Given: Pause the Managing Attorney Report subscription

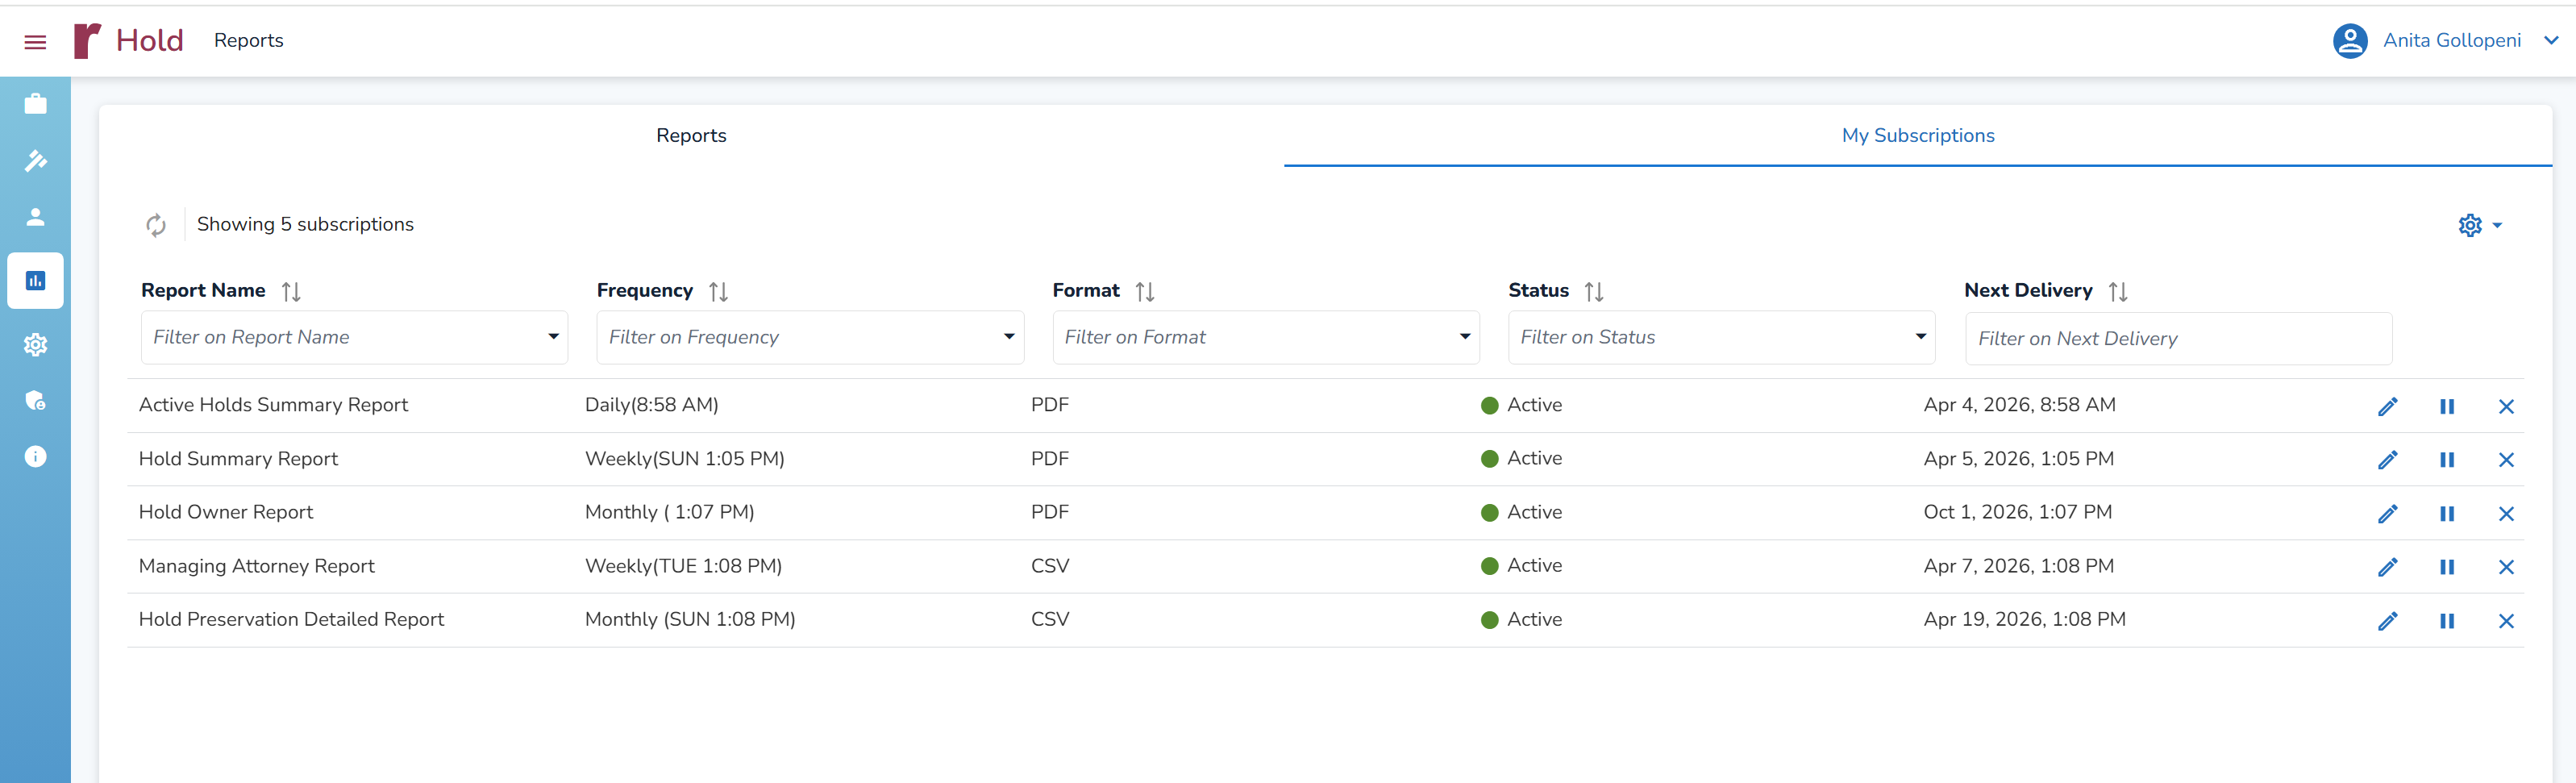Looking at the screenshot, I should click(x=2446, y=567).
